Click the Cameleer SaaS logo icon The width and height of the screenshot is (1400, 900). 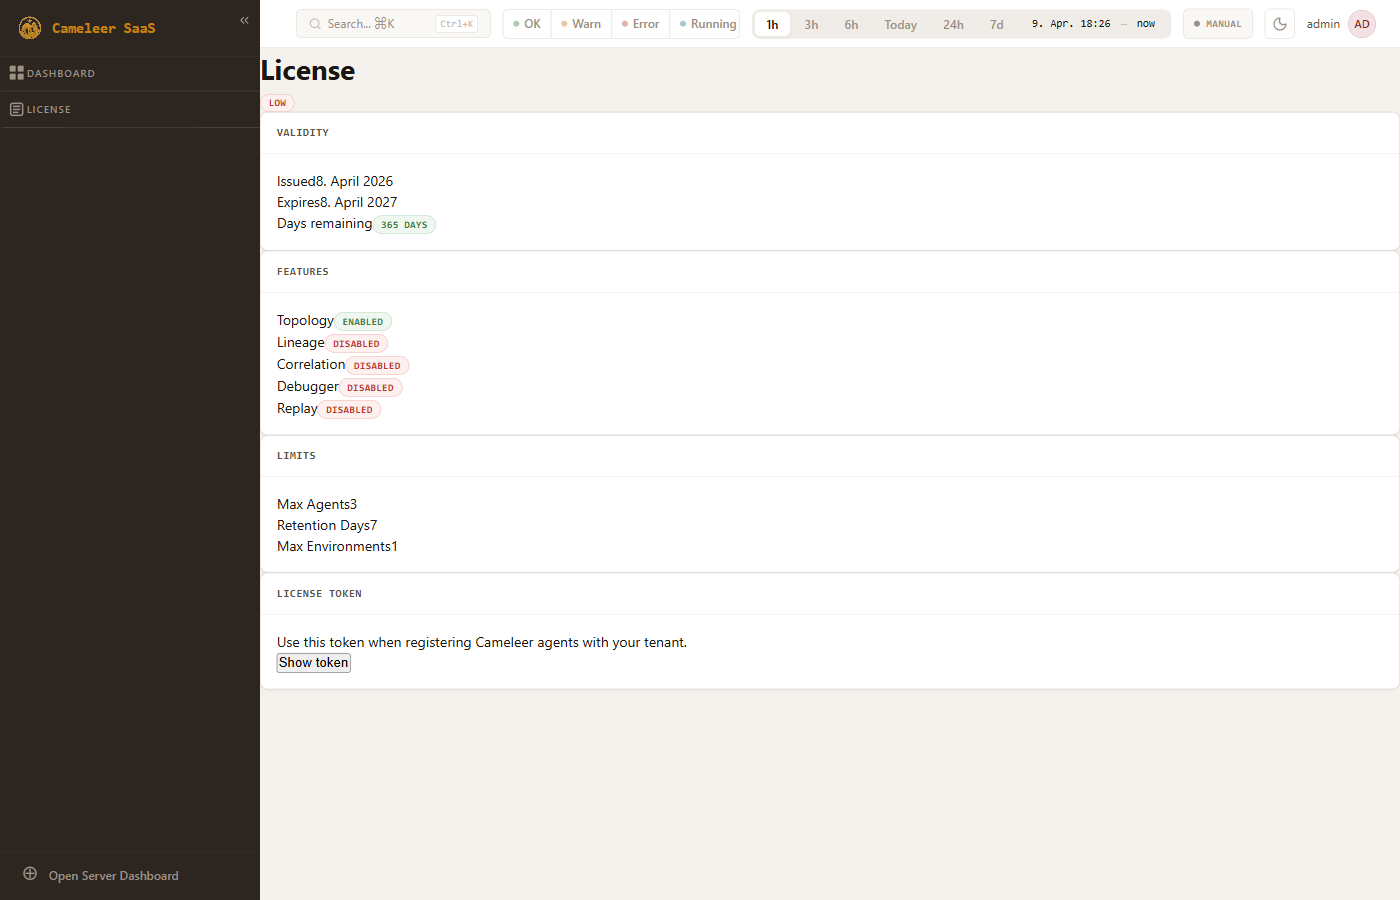30,28
